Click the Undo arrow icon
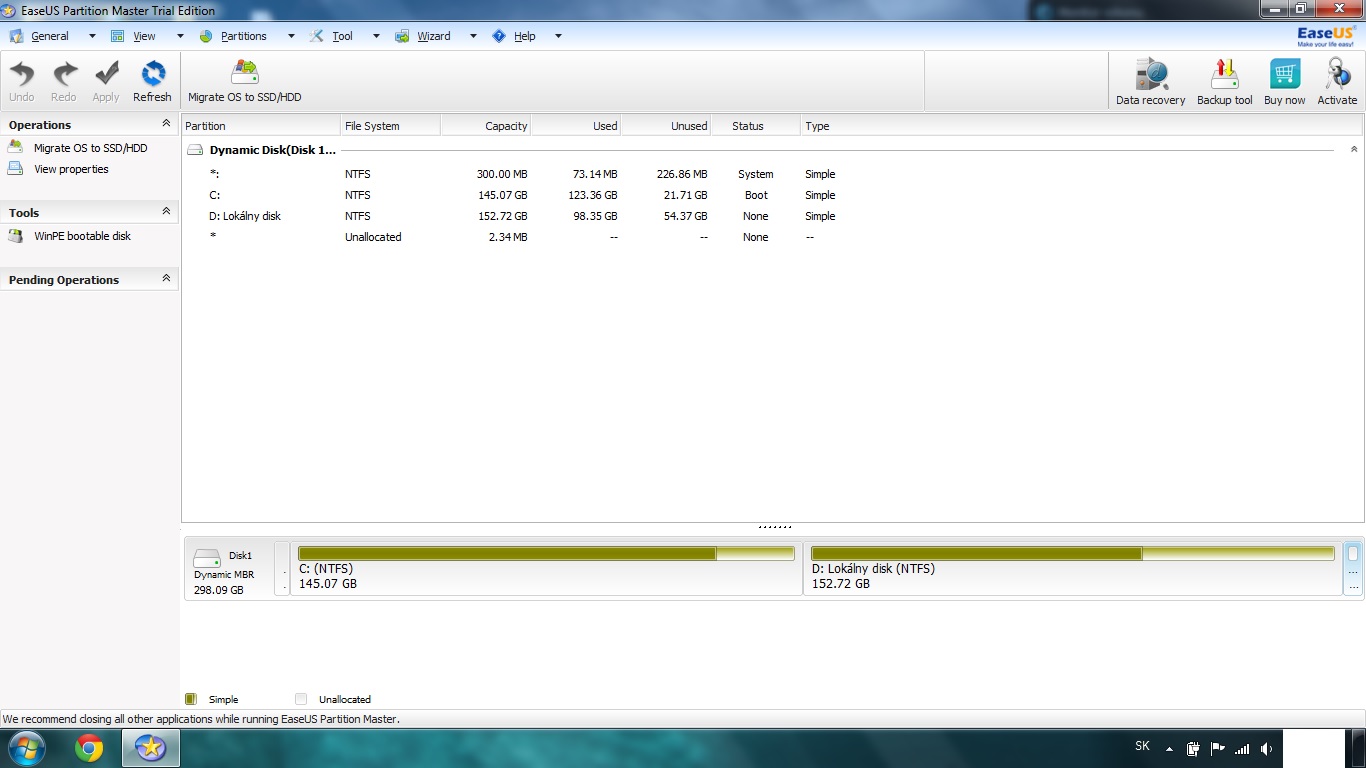1366x768 pixels. click(x=22, y=75)
